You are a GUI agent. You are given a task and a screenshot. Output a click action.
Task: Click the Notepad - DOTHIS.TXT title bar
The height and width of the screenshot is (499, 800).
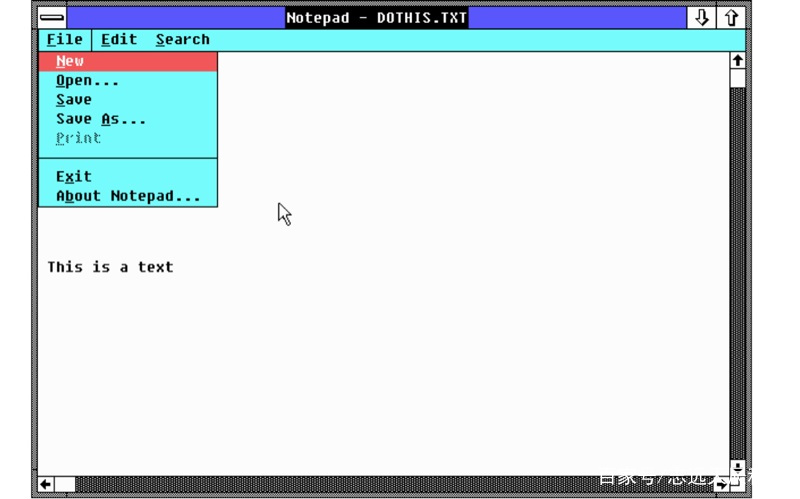click(377, 18)
